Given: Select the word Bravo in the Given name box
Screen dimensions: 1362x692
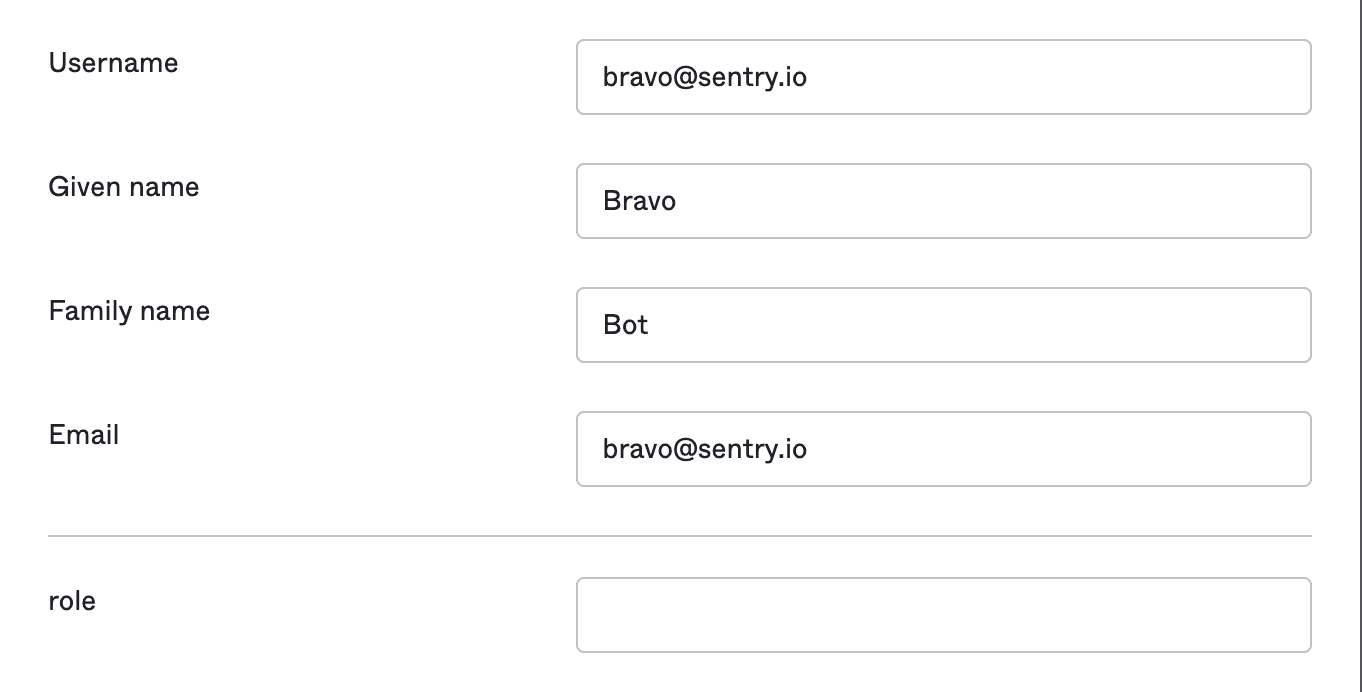Looking at the screenshot, I should (x=638, y=200).
